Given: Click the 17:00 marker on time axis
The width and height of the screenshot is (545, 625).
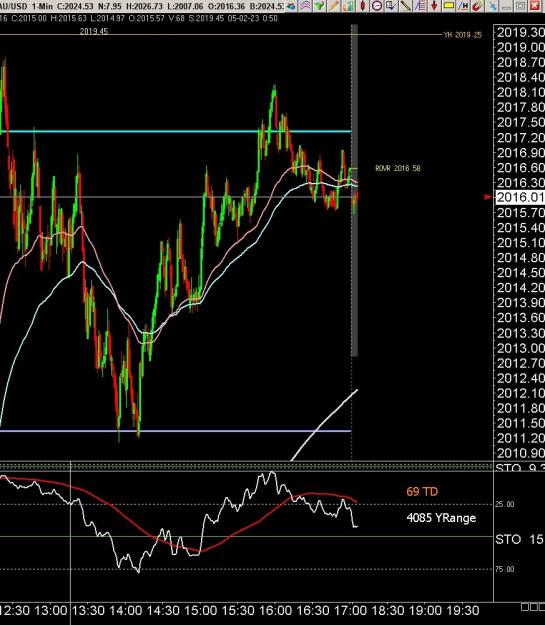Looking at the screenshot, I should 351,611.
